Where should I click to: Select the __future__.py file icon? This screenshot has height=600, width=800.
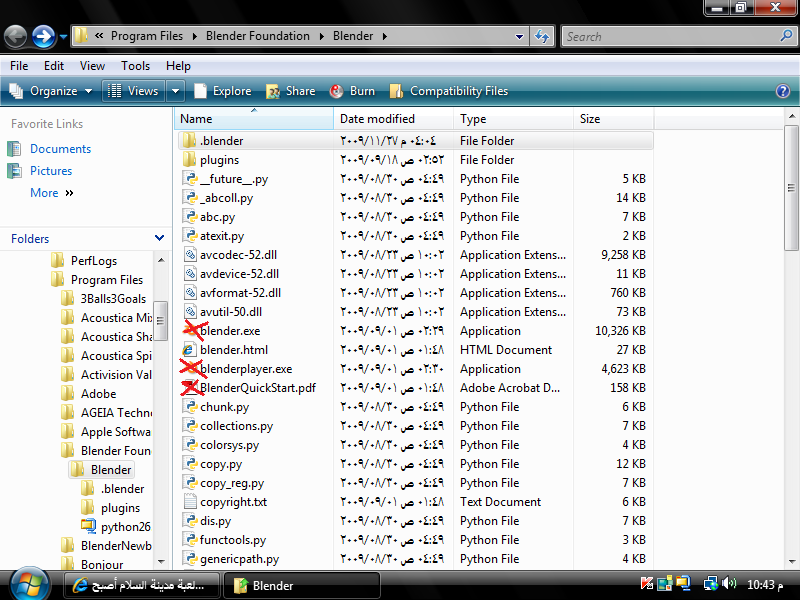[190, 179]
